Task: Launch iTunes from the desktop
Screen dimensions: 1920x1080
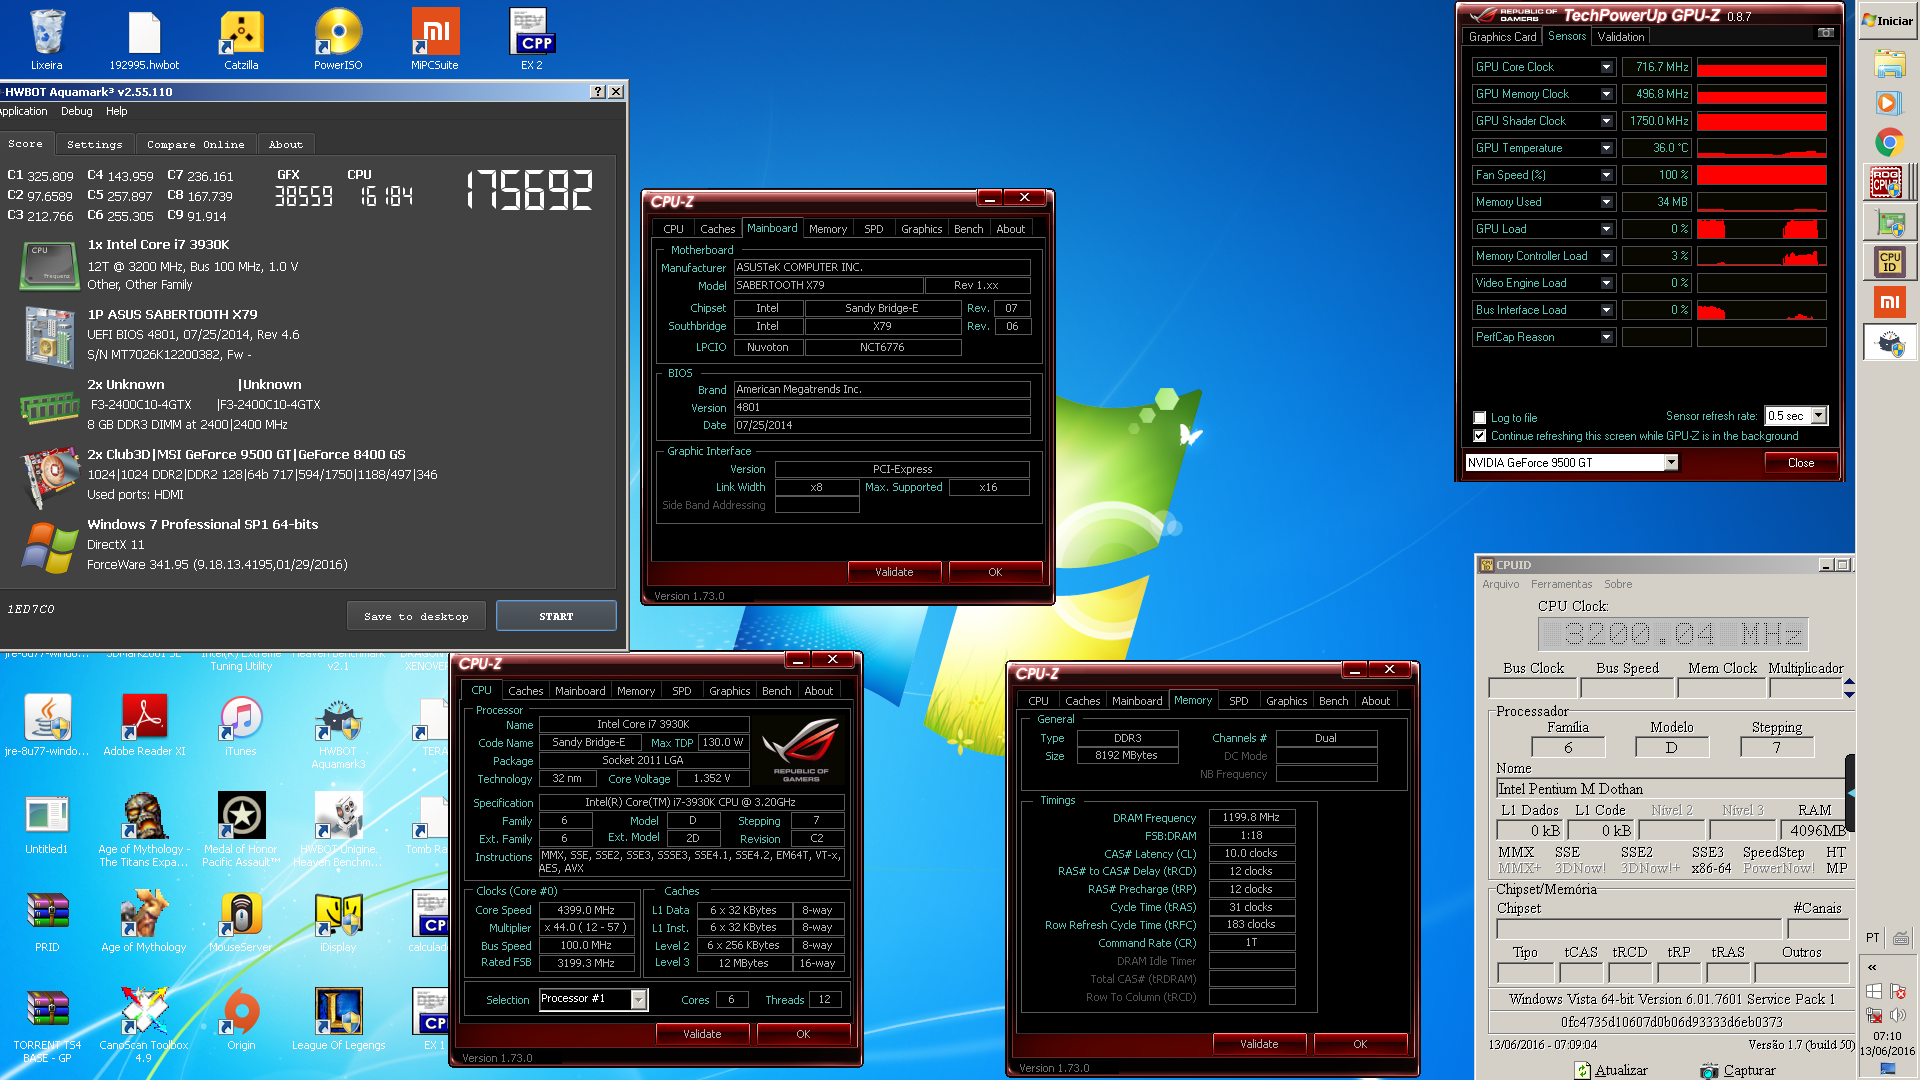Action: (x=241, y=725)
